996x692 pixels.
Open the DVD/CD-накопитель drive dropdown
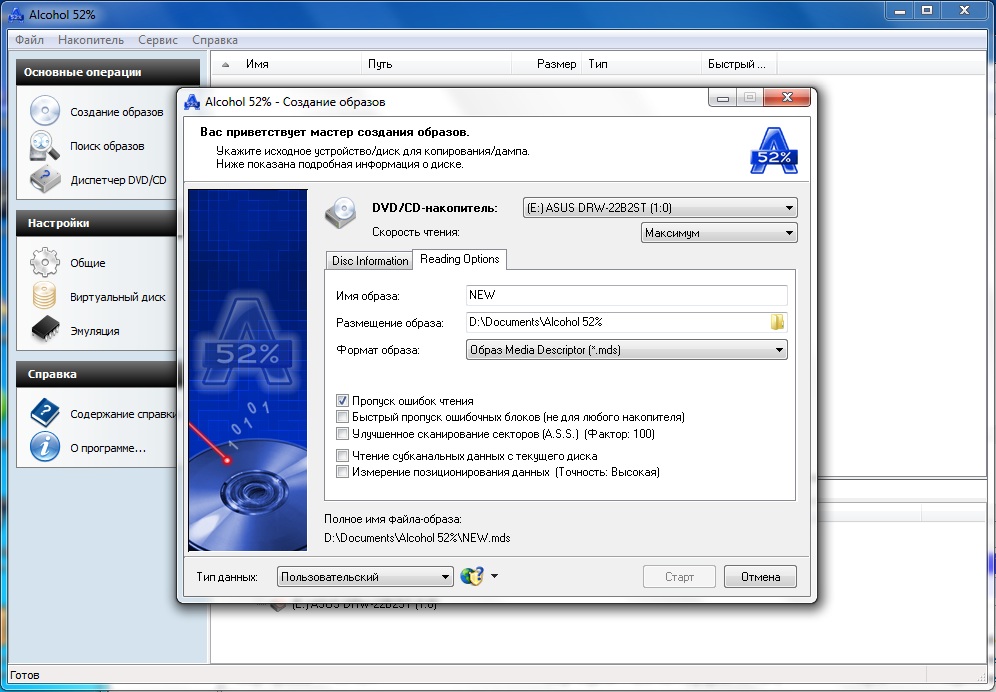pyautogui.click(x=660, y=208)
